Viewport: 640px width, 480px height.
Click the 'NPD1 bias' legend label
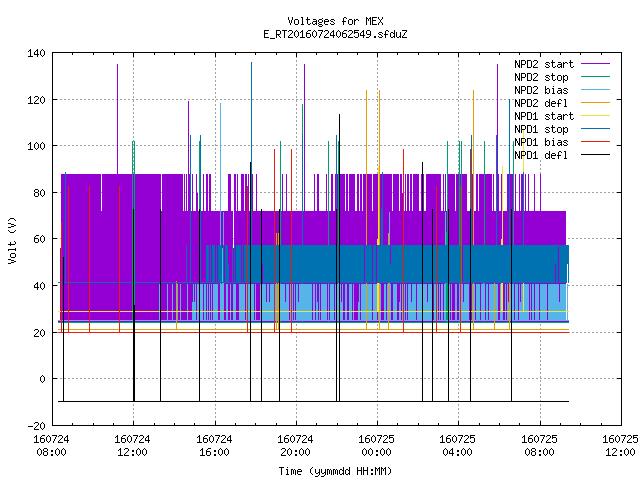point(541,142)
